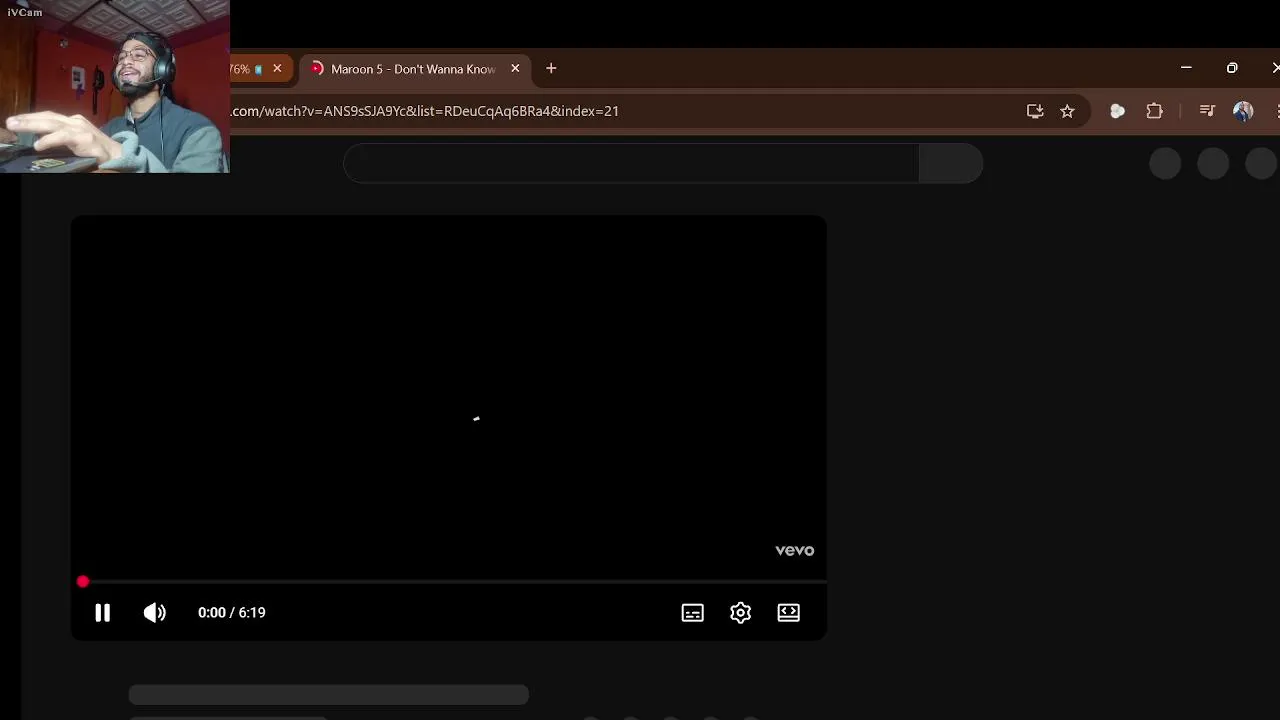Screen dimensions: 1280x720
Task: Switch to the Maroon 5 - Don't Wanna Know tab
Action: [413, 69]
